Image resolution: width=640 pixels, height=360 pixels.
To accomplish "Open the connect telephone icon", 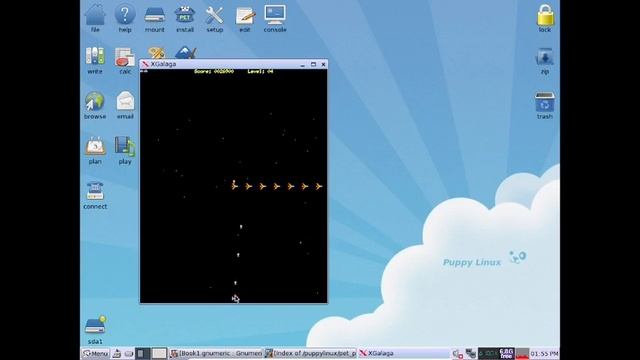I will coord(95,192).
